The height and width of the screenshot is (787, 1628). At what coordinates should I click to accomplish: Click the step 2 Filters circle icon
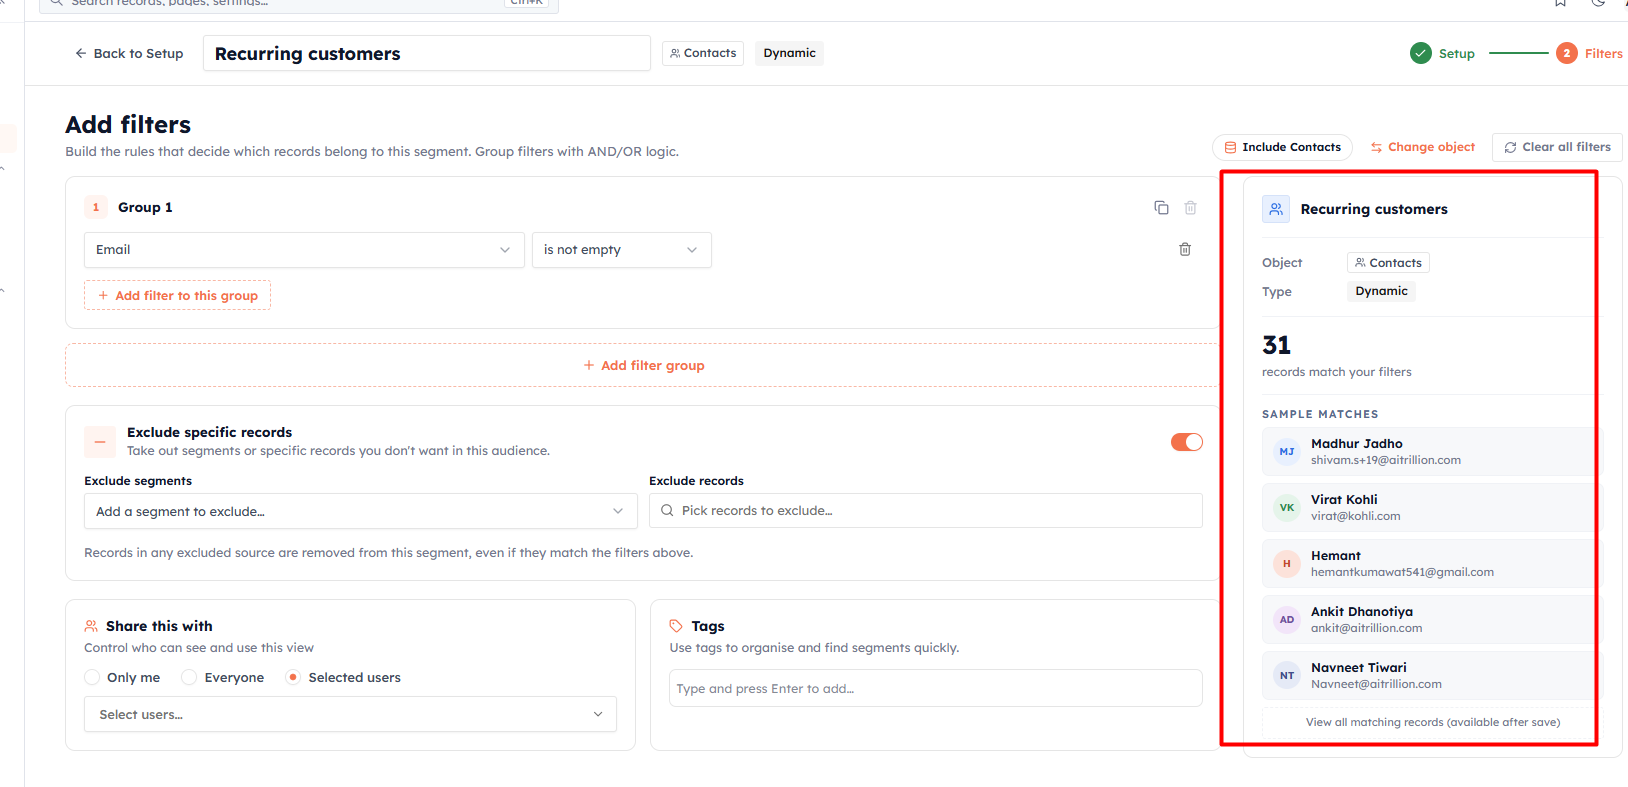point(1567,53)
